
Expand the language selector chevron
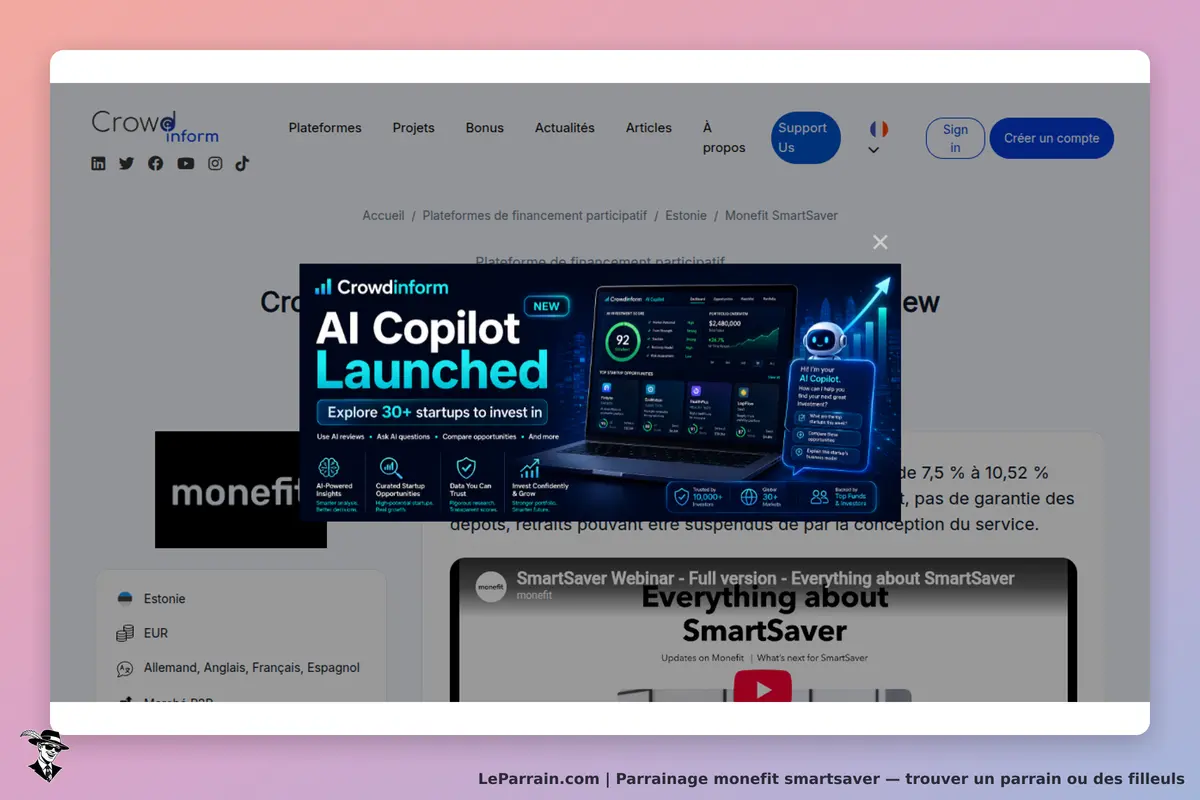click(x=873, y=150)
